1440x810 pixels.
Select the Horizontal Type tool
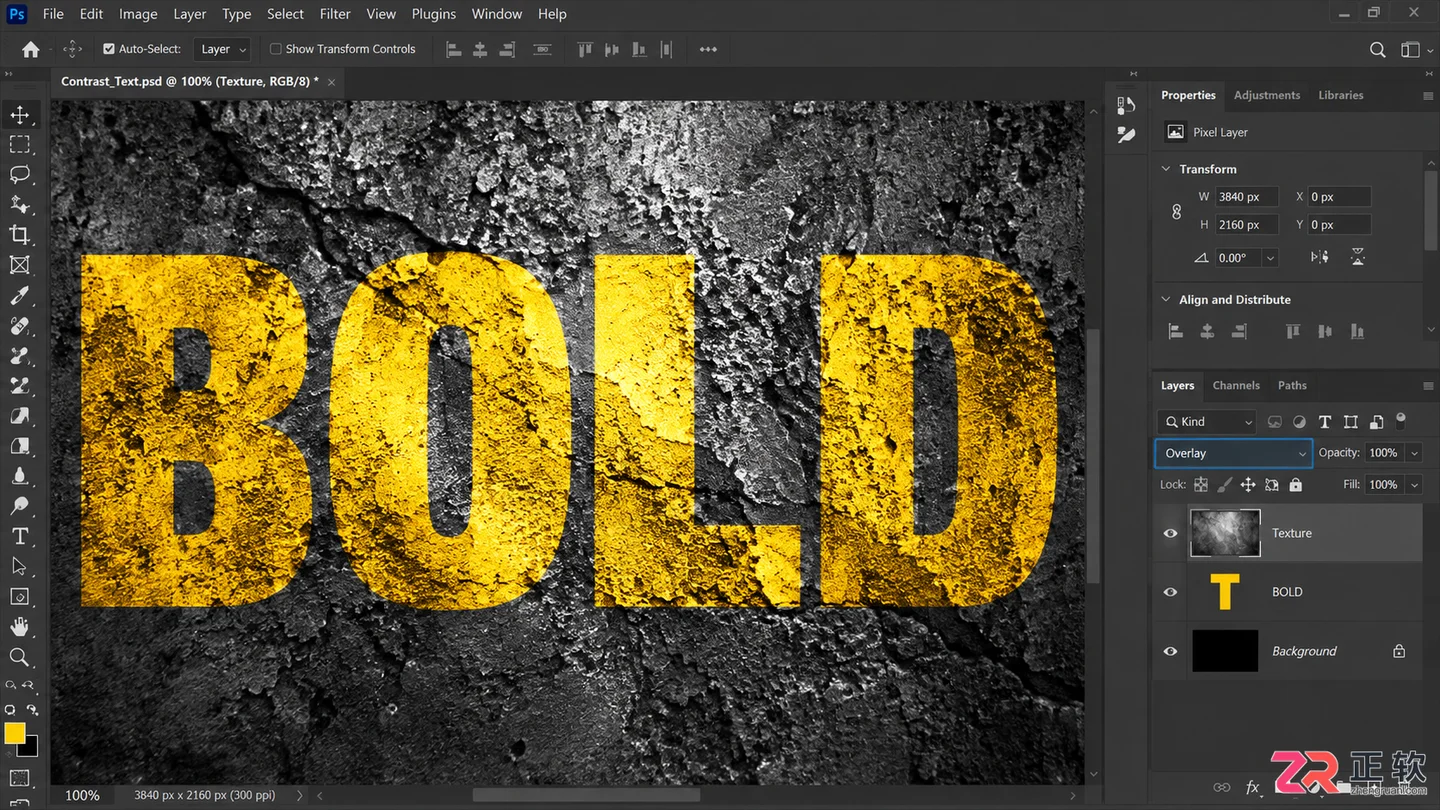[x=20, y=537]
